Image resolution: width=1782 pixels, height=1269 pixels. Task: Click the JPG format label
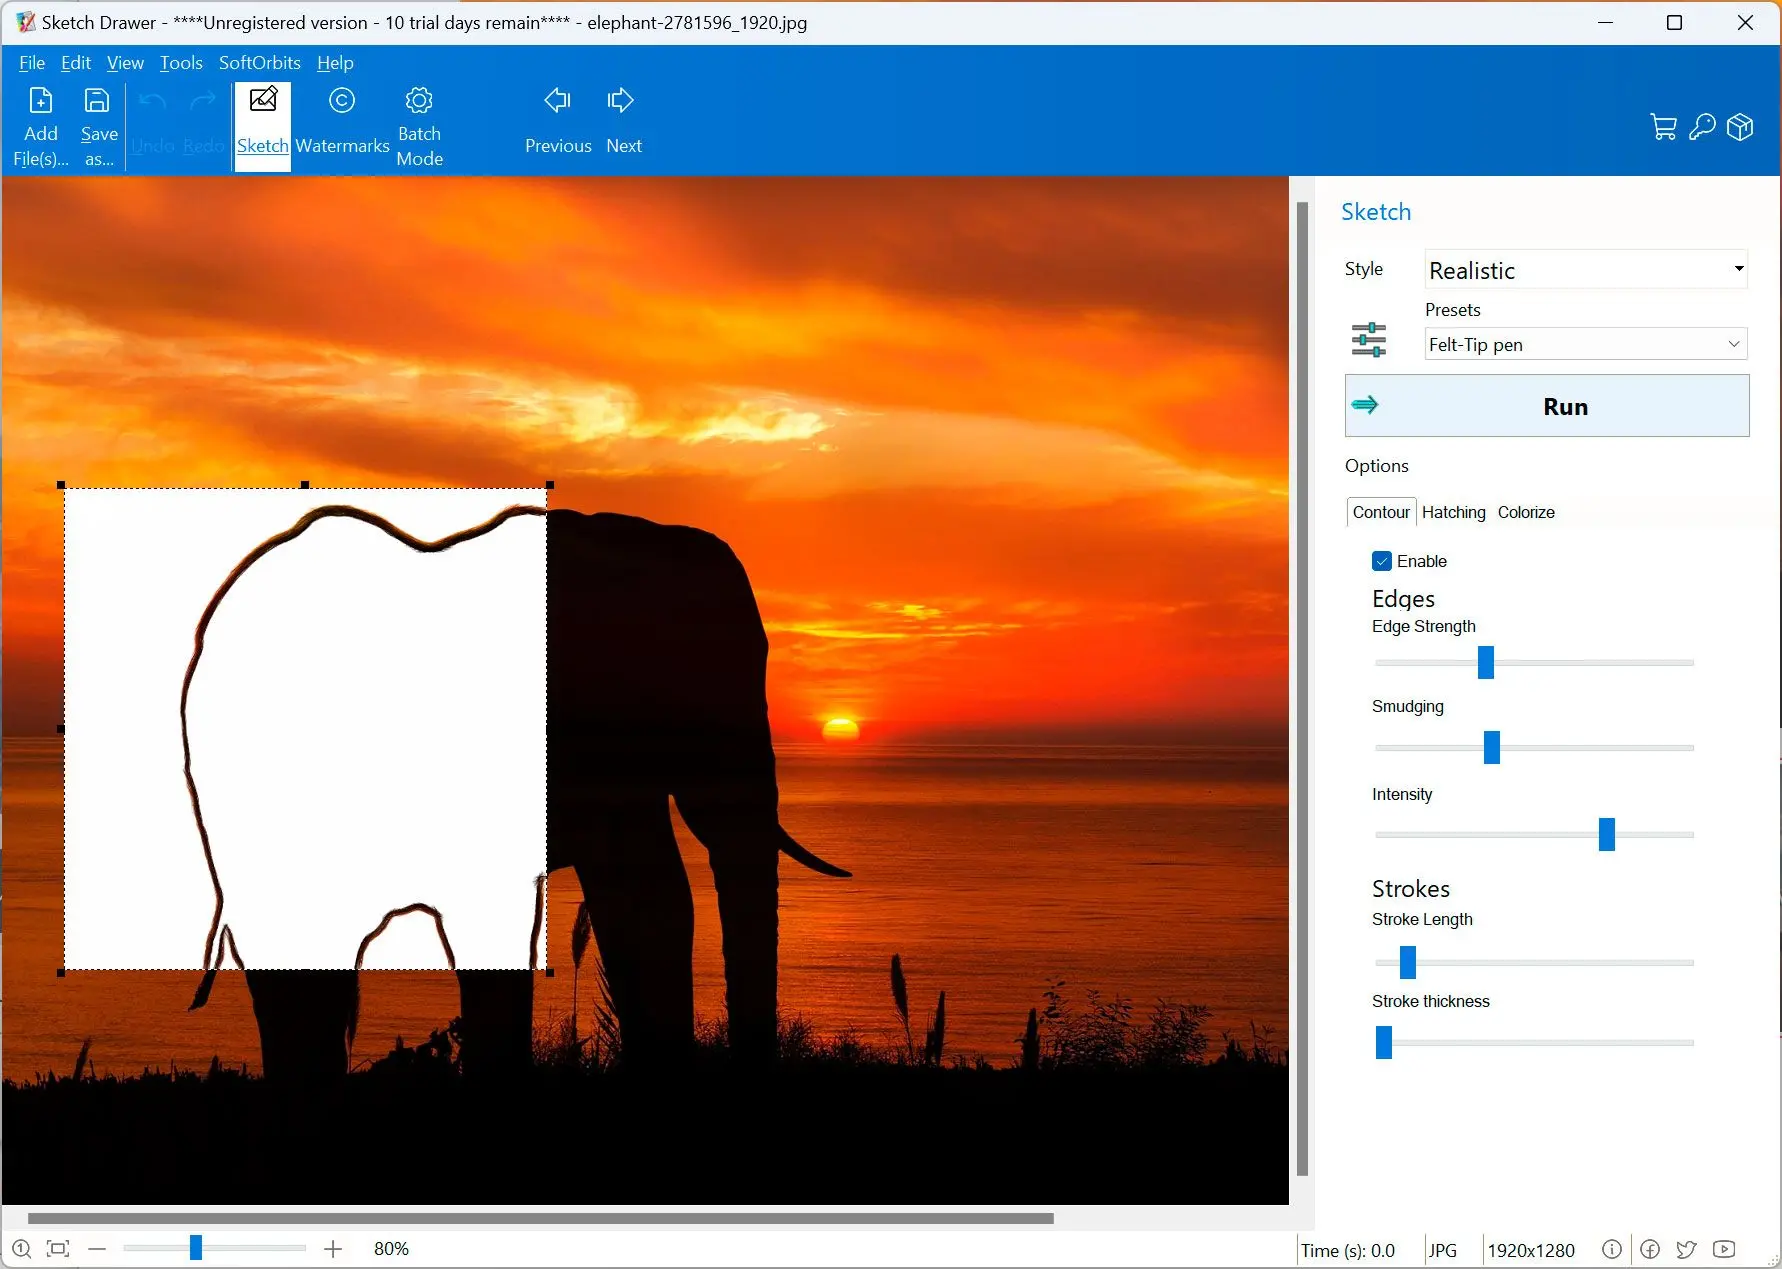click(x=1443, y=1250)
